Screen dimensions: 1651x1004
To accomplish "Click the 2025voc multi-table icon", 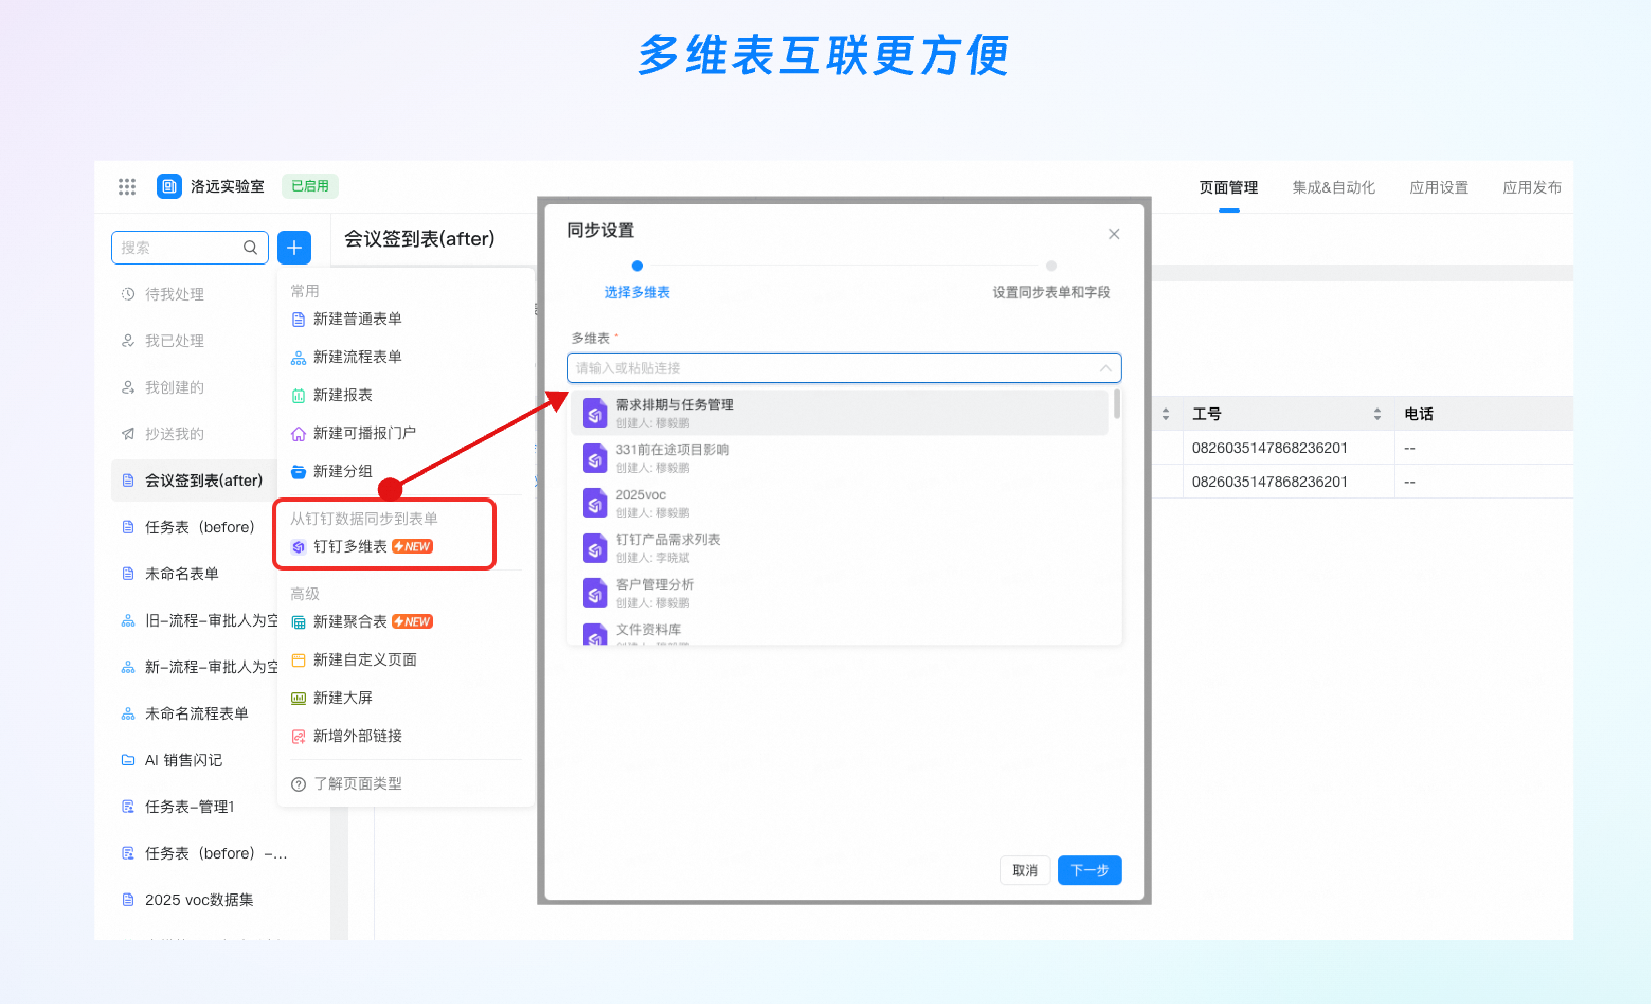I will pyautogui.click(x=595, y=503).
